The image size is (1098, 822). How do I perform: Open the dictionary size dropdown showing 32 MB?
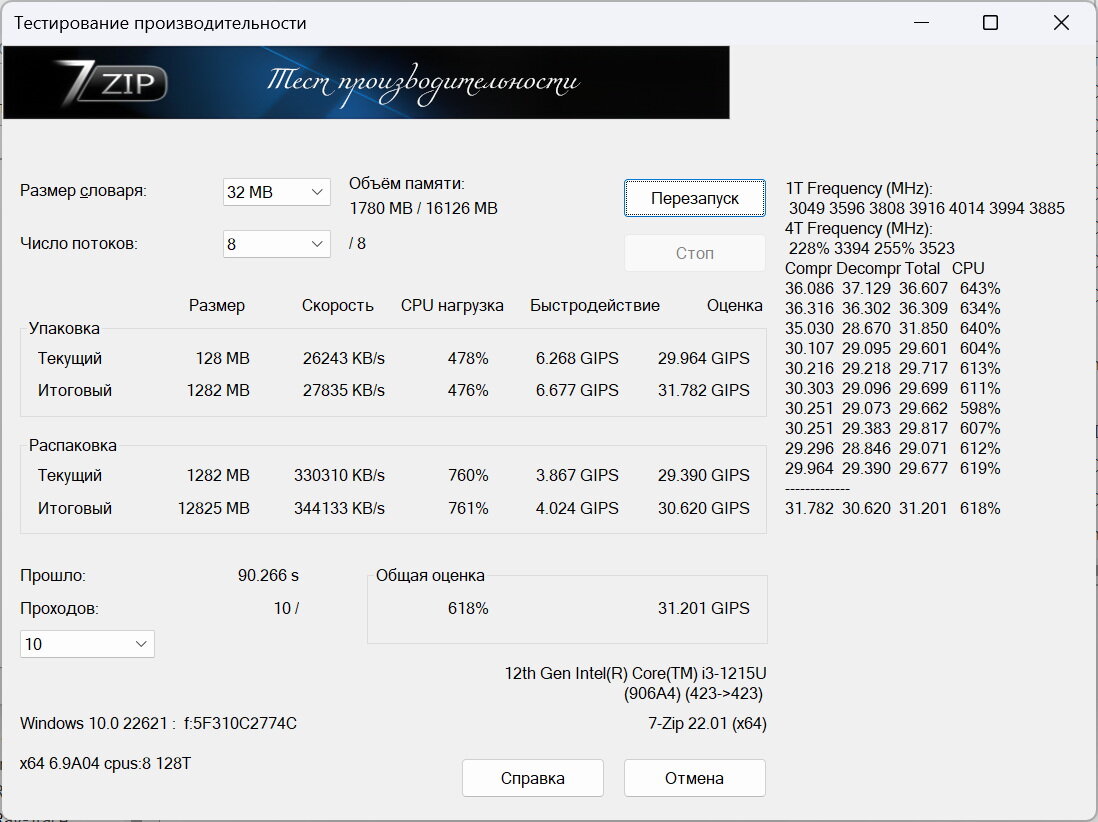tap(277, 192)
